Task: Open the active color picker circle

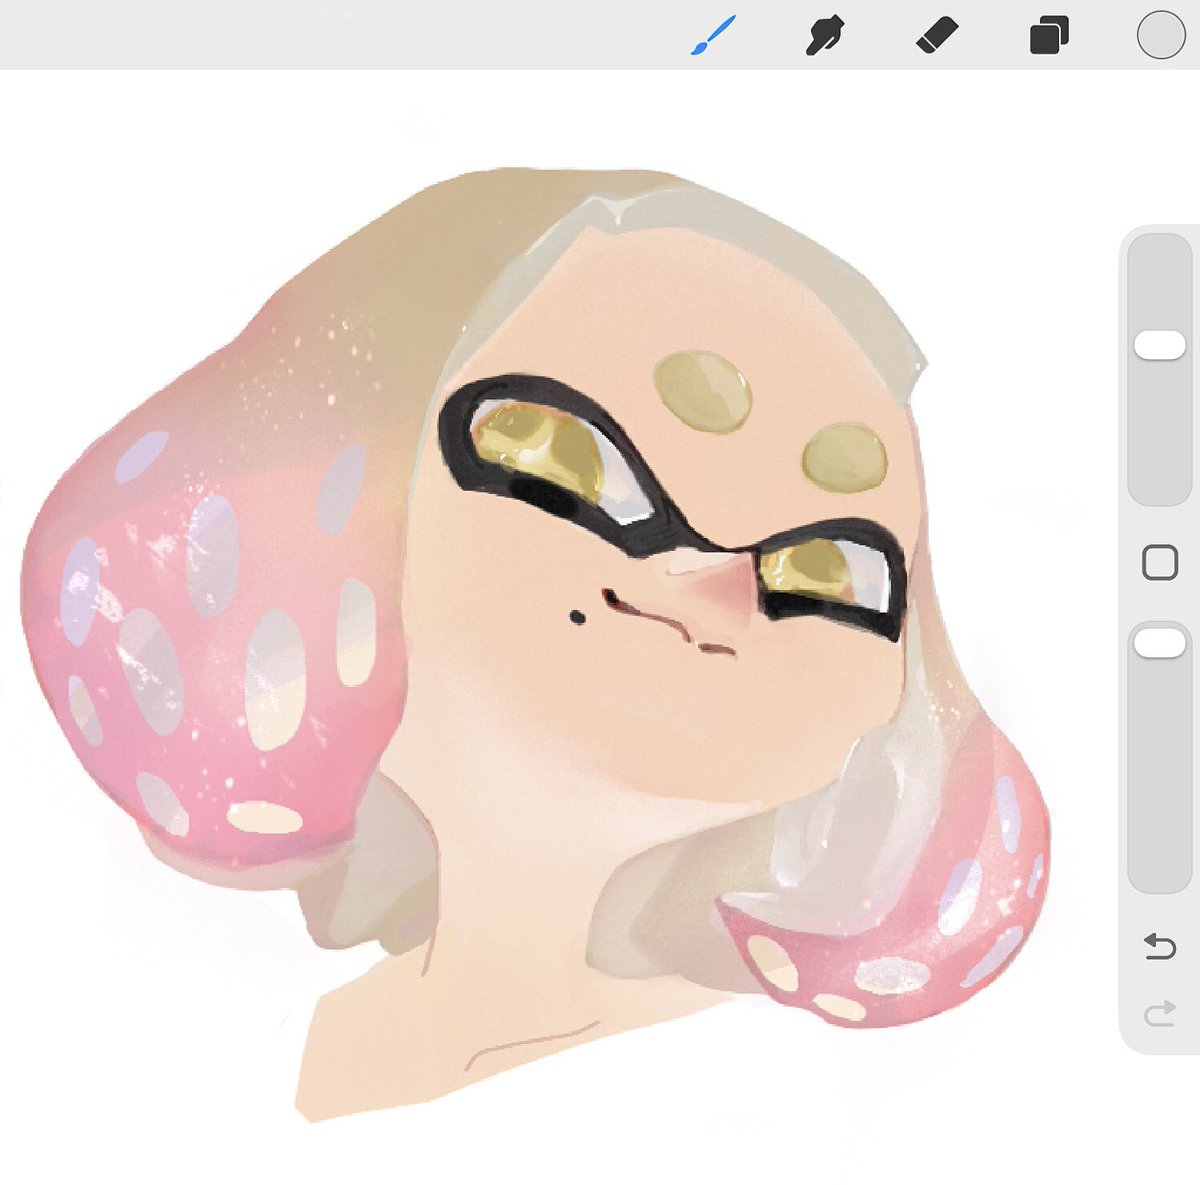Action: pyautogui.click(x=1161, y=36)
